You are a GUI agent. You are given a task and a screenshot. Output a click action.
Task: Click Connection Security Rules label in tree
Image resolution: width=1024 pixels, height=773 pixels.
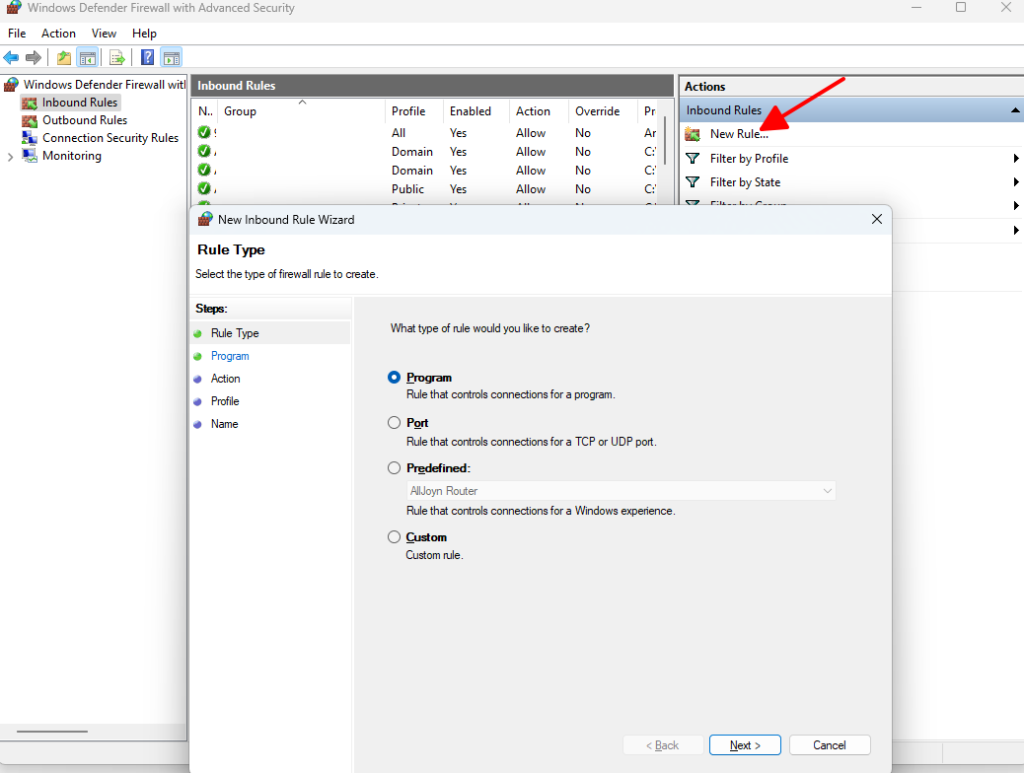(x=110, y=138)
